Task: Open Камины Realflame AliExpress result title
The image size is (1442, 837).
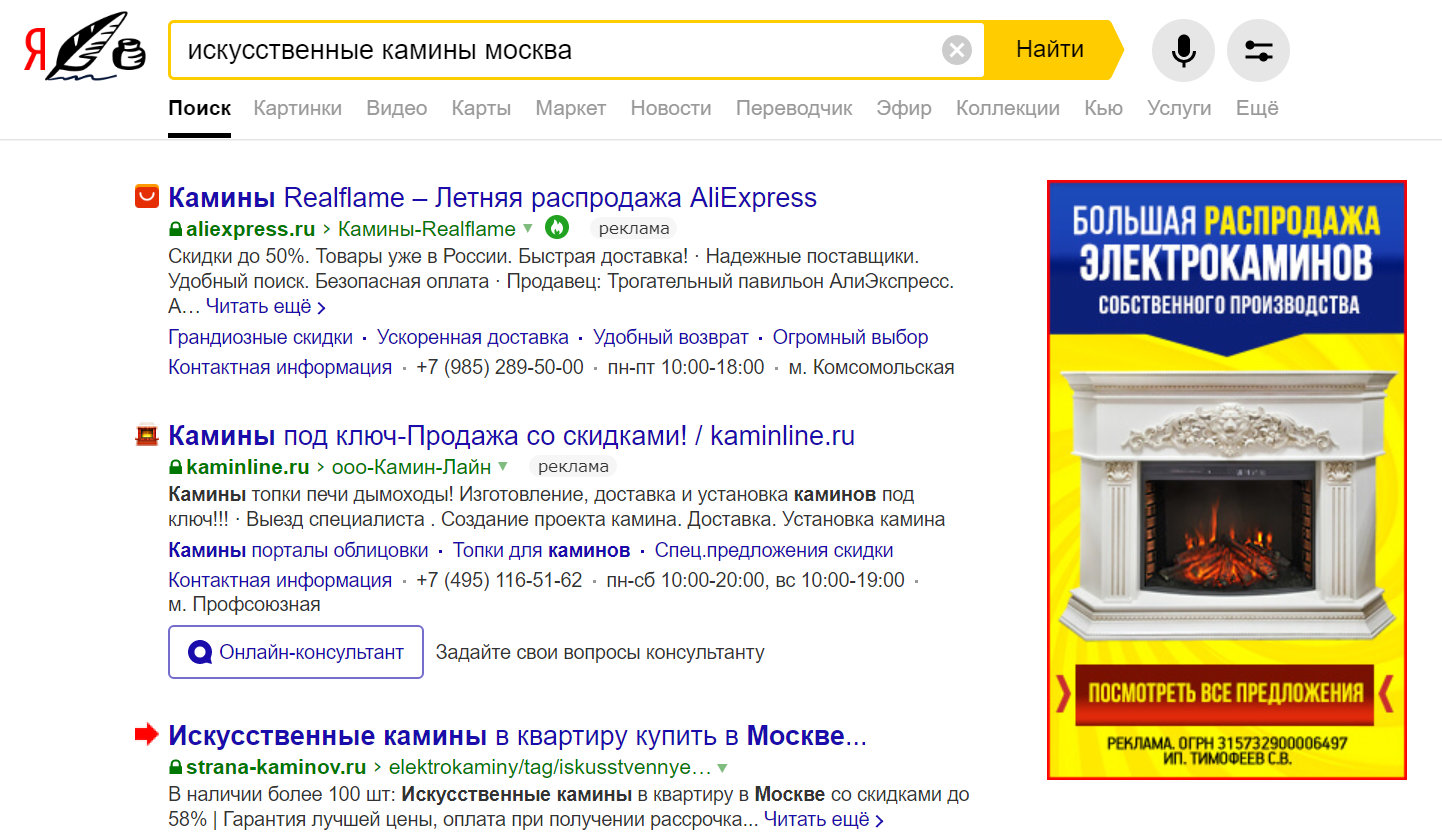Action: [493, 197]
